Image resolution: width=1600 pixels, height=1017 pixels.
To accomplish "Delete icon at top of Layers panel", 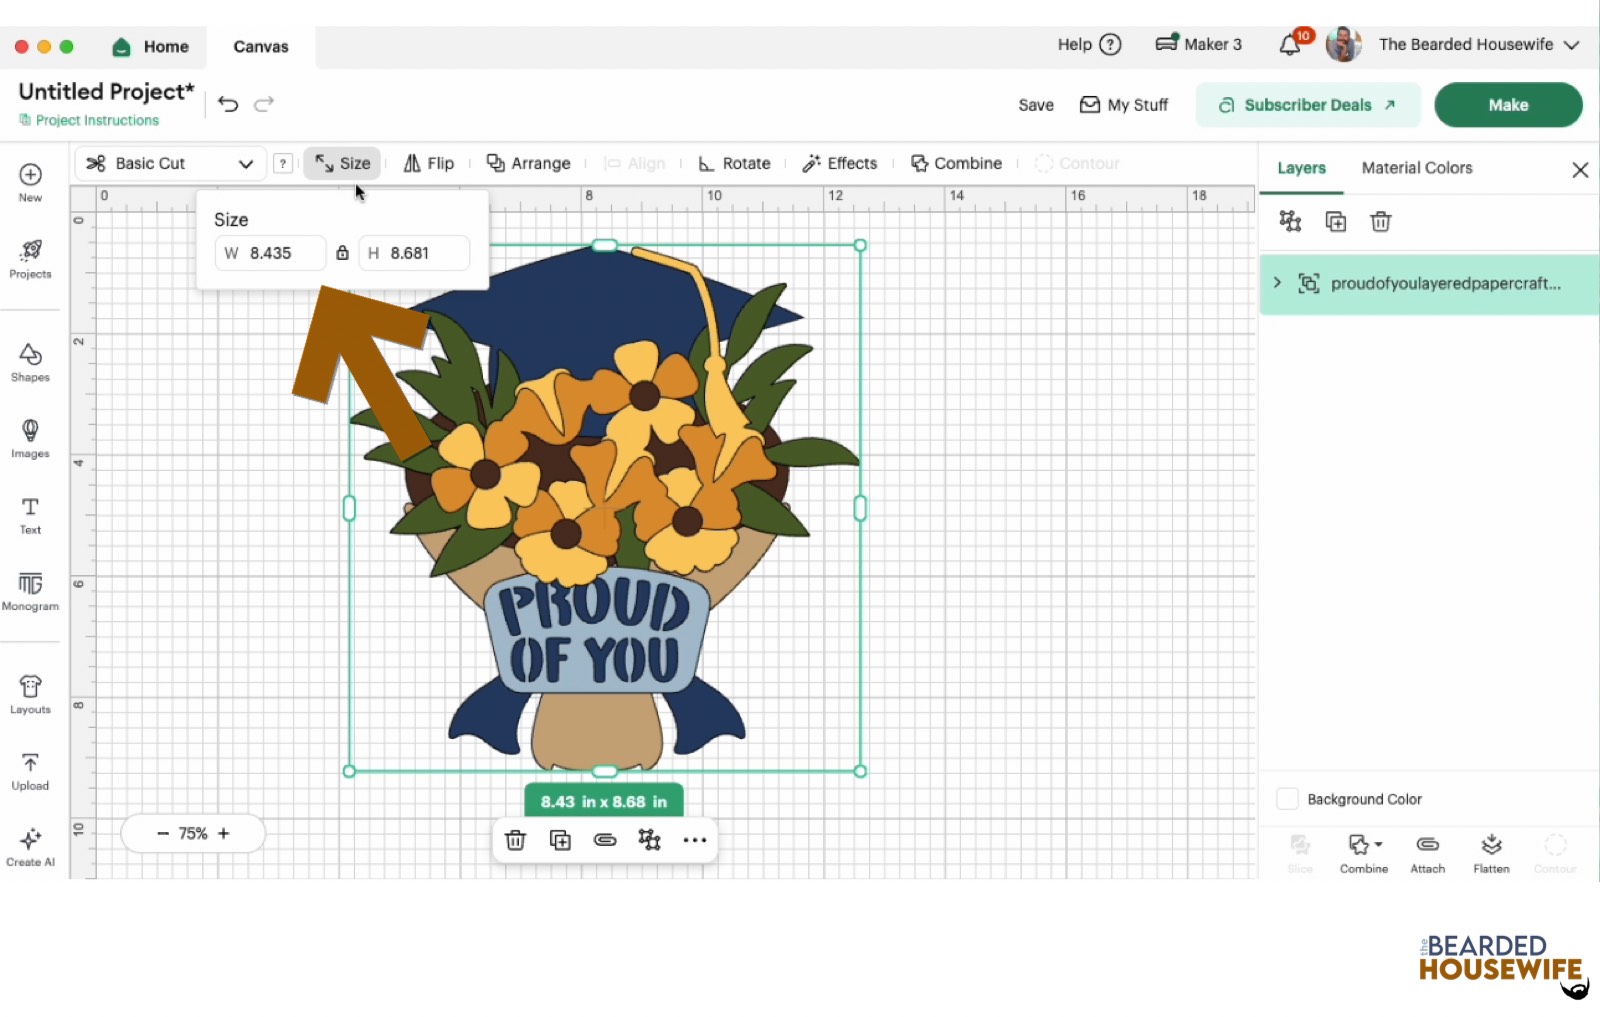I will point(1381,221).
